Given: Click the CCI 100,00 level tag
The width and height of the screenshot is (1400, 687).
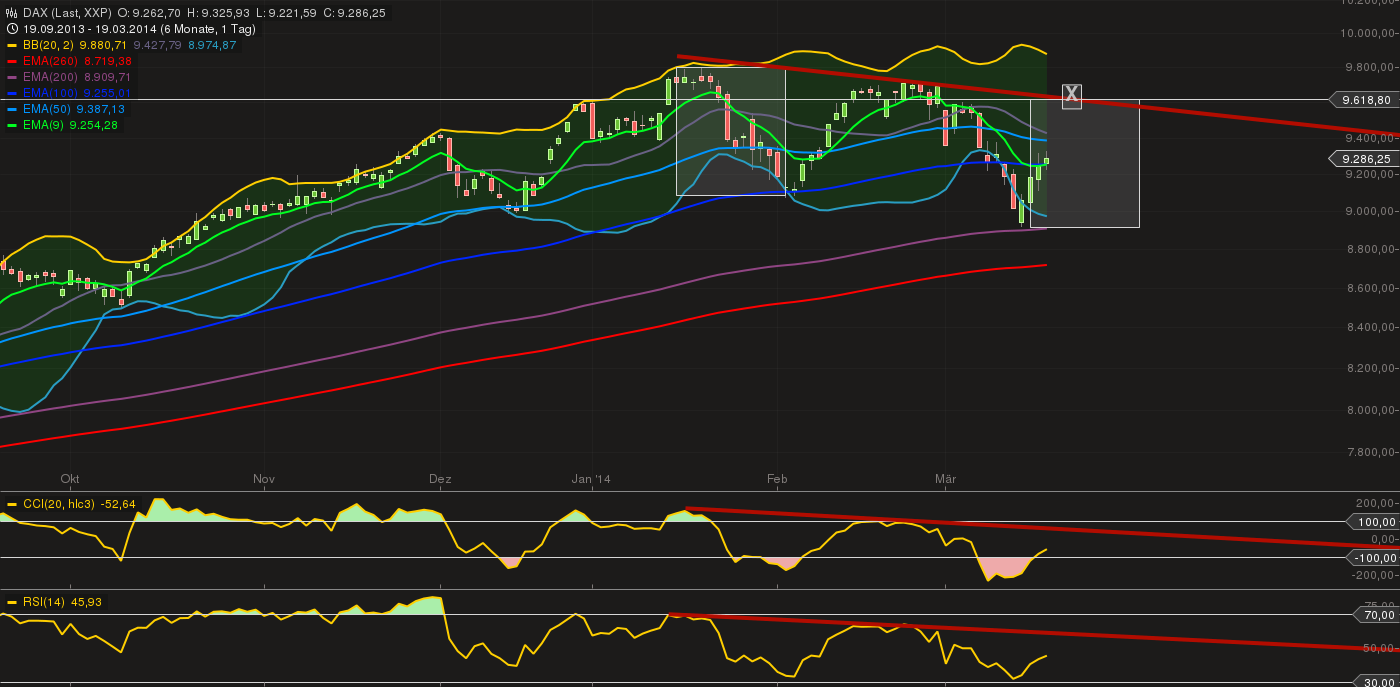Looking at the screenshot, I should click(x=1376, y=521).
